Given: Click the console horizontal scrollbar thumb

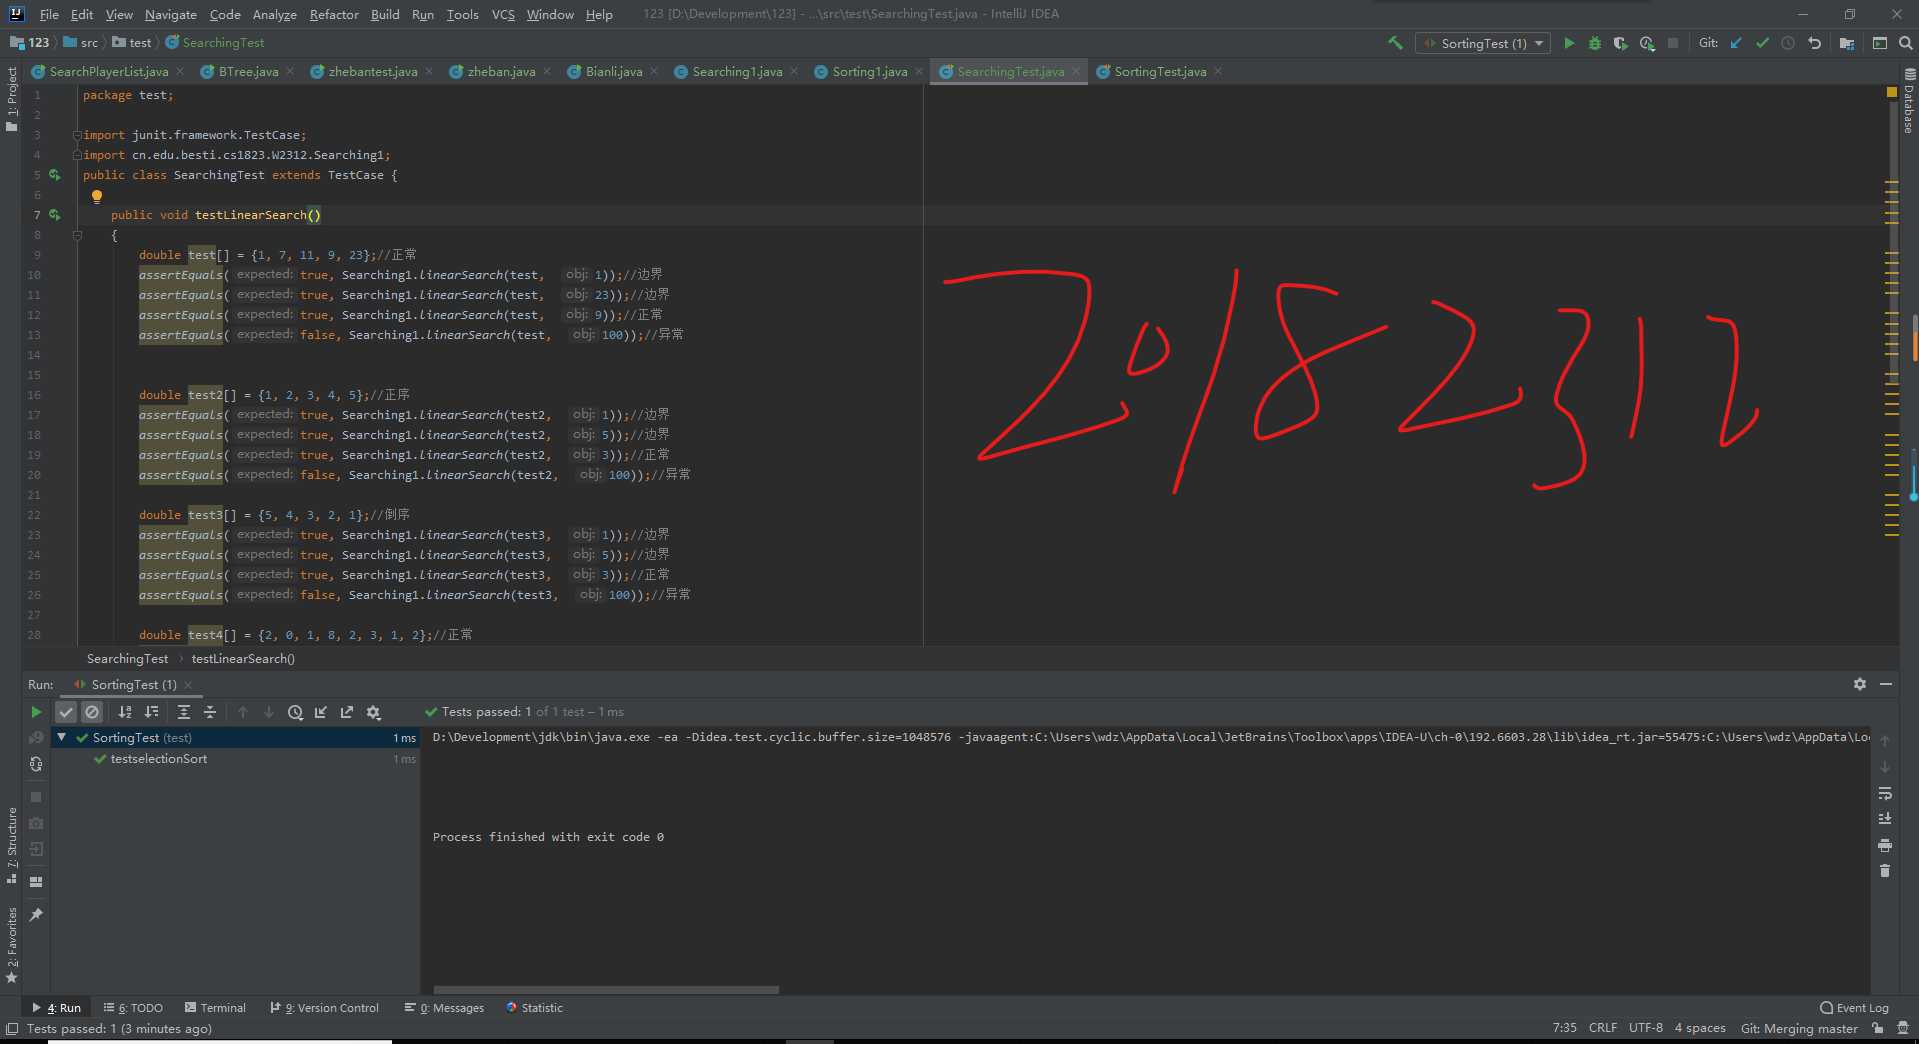Looking at the screenshot, I should click(606, 990).
